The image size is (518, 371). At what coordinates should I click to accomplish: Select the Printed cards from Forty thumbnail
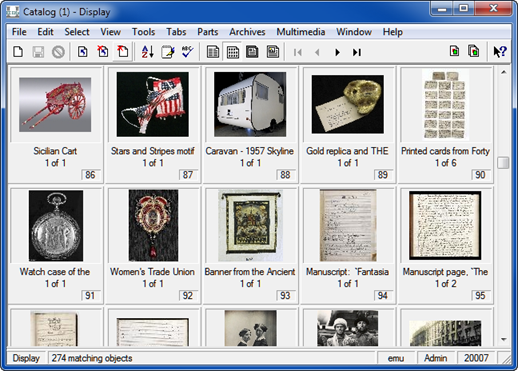pos(445,105)
